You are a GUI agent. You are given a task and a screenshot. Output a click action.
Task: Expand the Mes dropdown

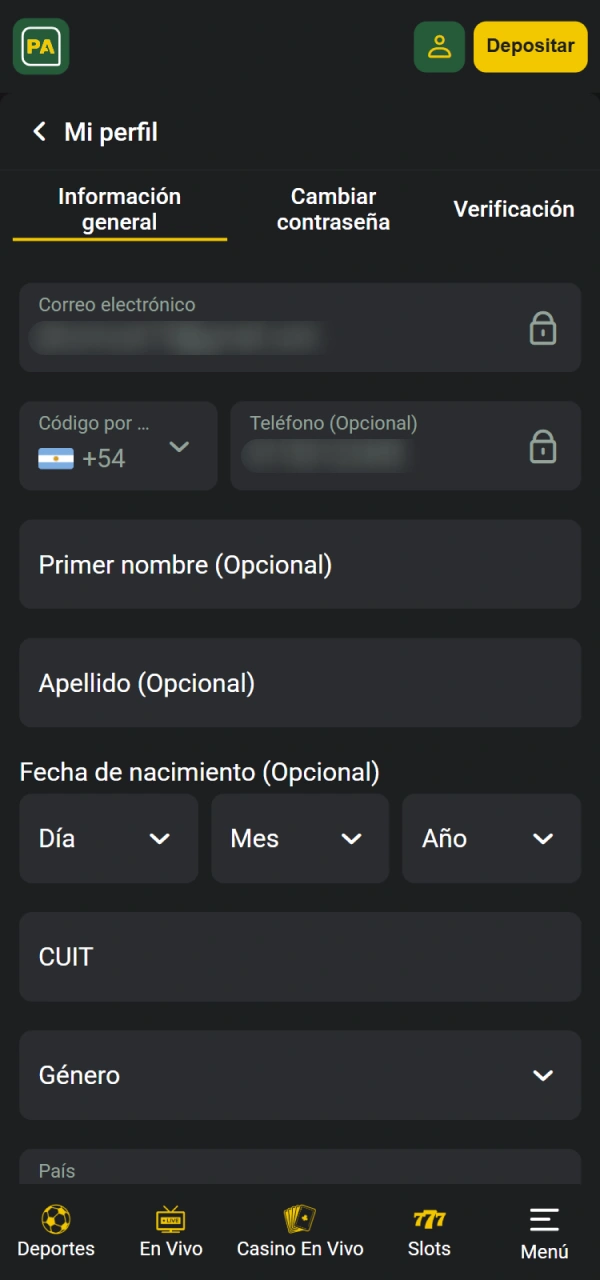(x=300, y=838)
